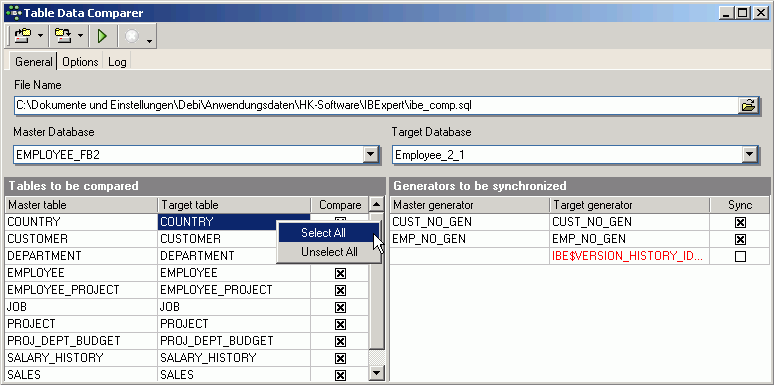Toggle Compare checkbox for EMPLOYEE_PROJECT table
This screenshot has height=385, width=774.
point(340,290)
